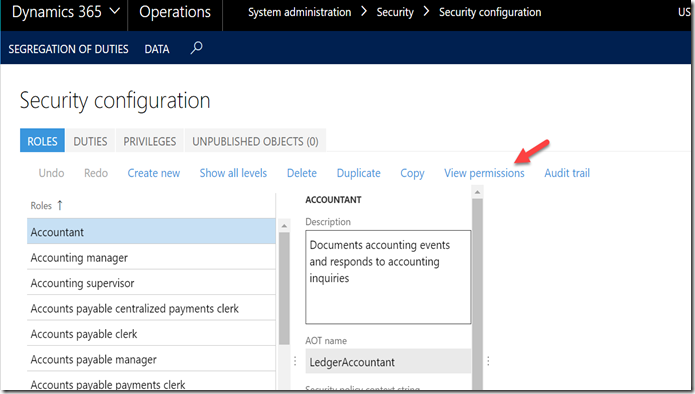Click roles list scrollbar up arrow

coord(284,226)
